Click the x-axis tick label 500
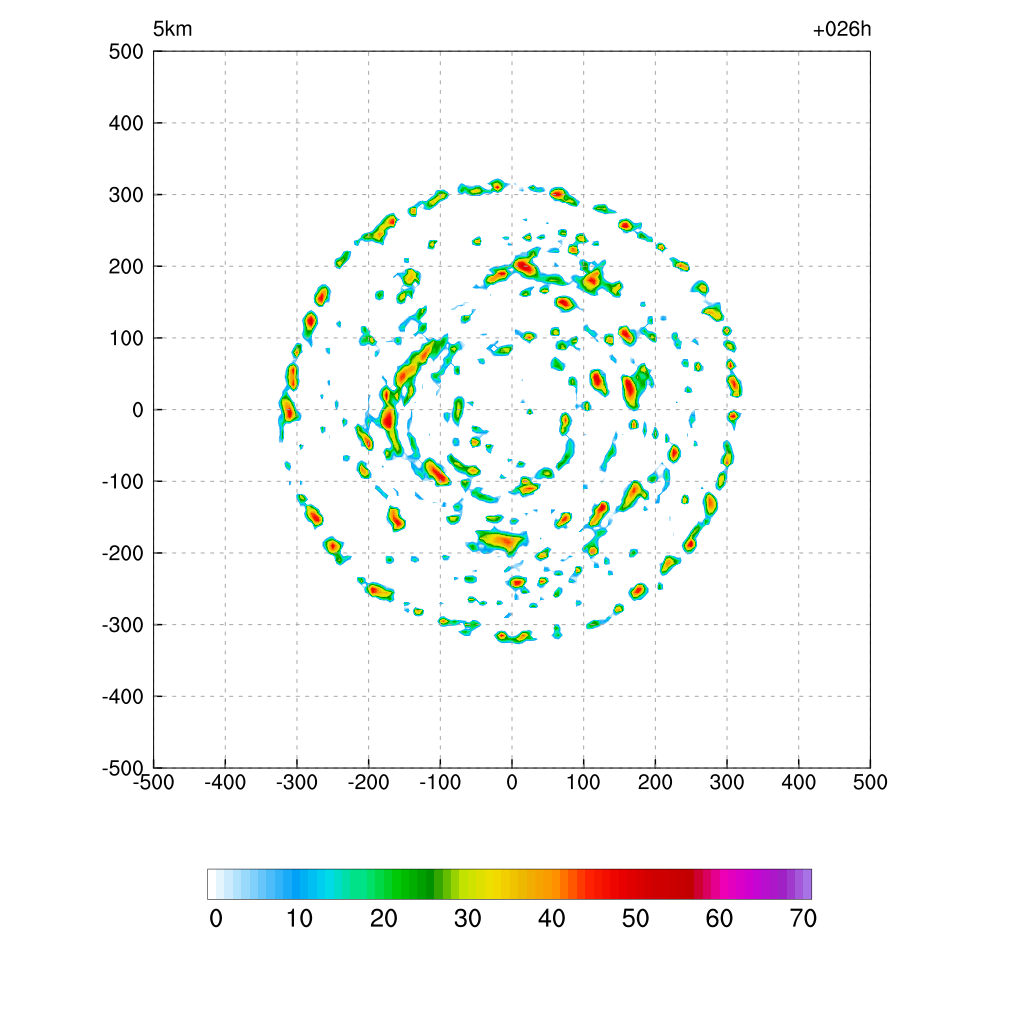The height and width of the screenshot is (1024, 1024). [870, 782]
